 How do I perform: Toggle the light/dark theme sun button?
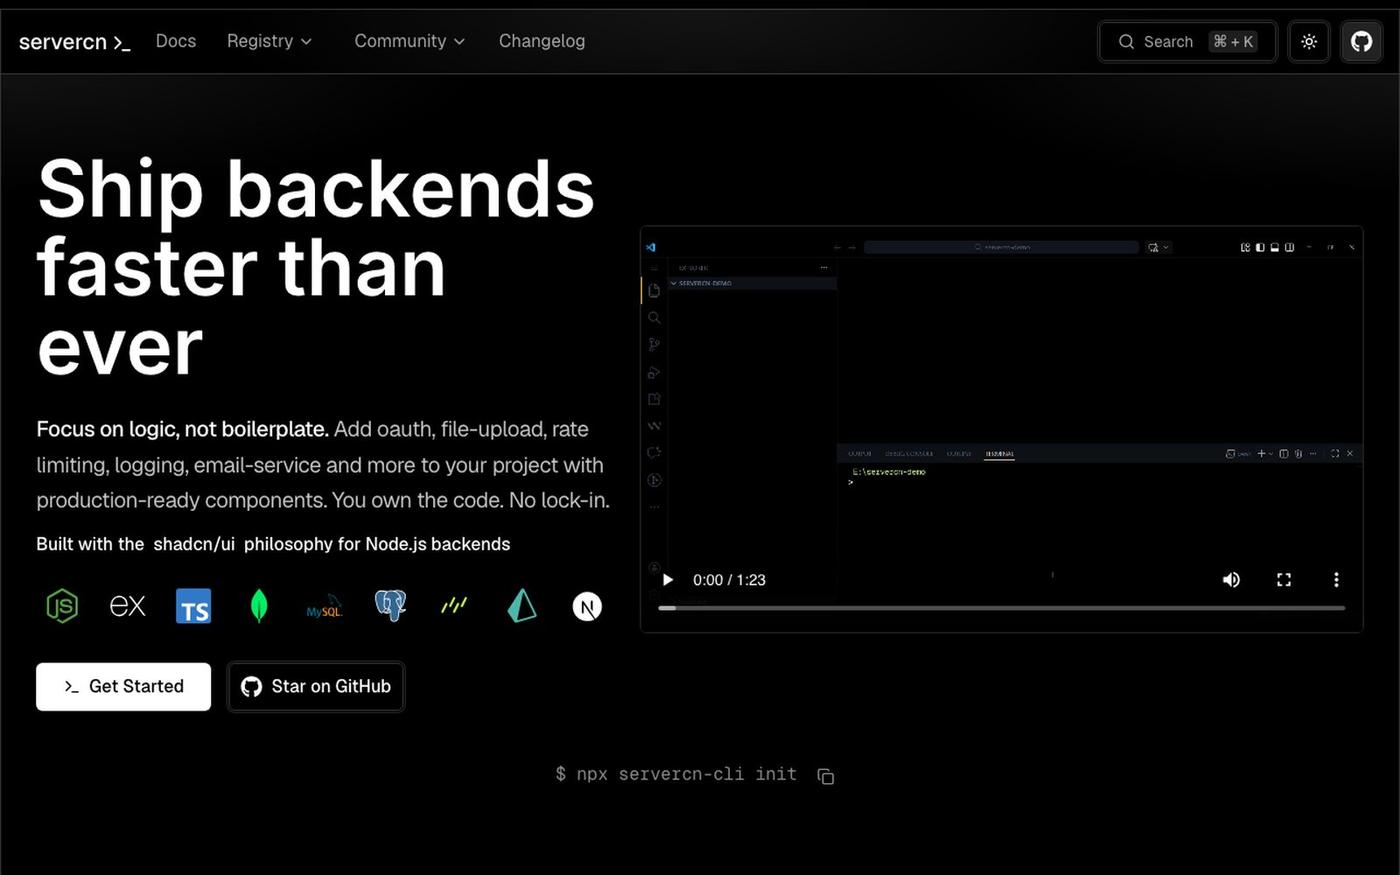(x=1309, y=42)
